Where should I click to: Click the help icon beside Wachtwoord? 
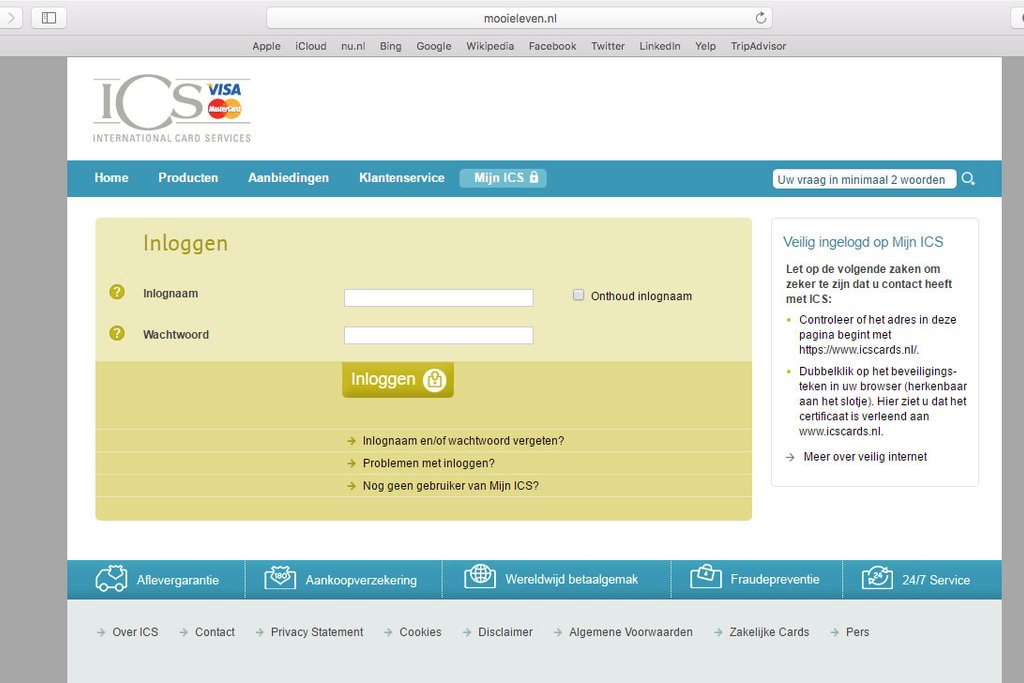[x=117, y=333]
